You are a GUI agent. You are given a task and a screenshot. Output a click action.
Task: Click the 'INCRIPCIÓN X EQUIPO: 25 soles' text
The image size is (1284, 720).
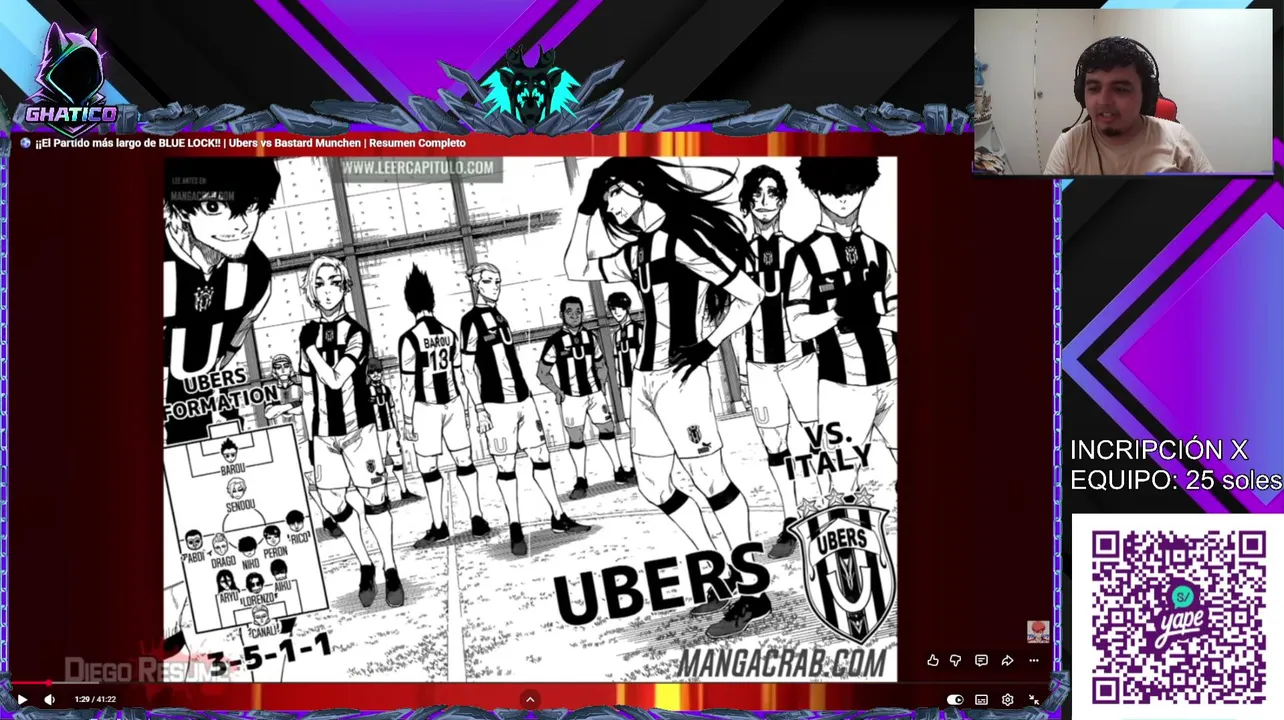pos(1175,465)
